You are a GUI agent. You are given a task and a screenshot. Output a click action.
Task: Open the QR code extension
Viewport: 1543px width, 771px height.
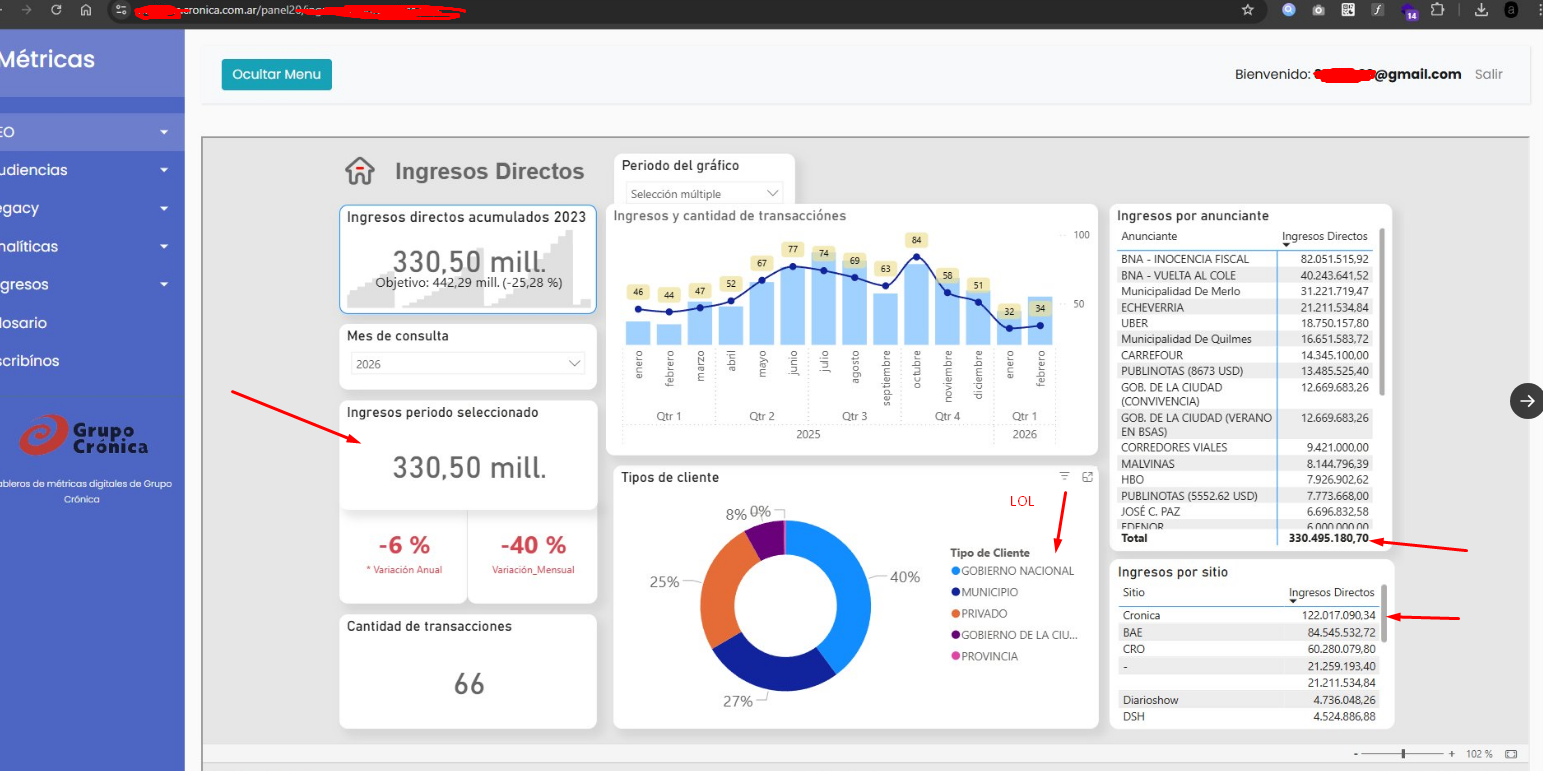tap(1348, 10)
